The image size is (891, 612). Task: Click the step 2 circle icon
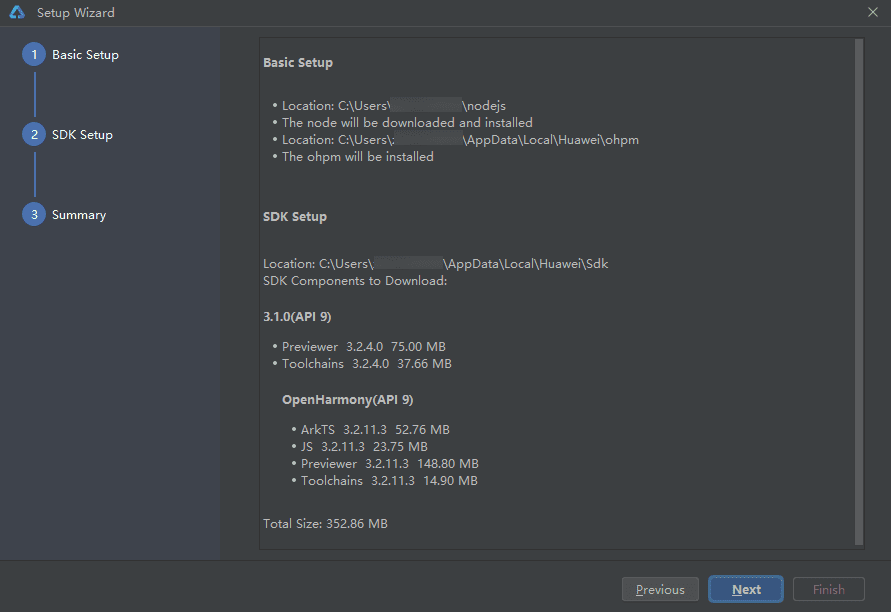click(x=34, y=135)
